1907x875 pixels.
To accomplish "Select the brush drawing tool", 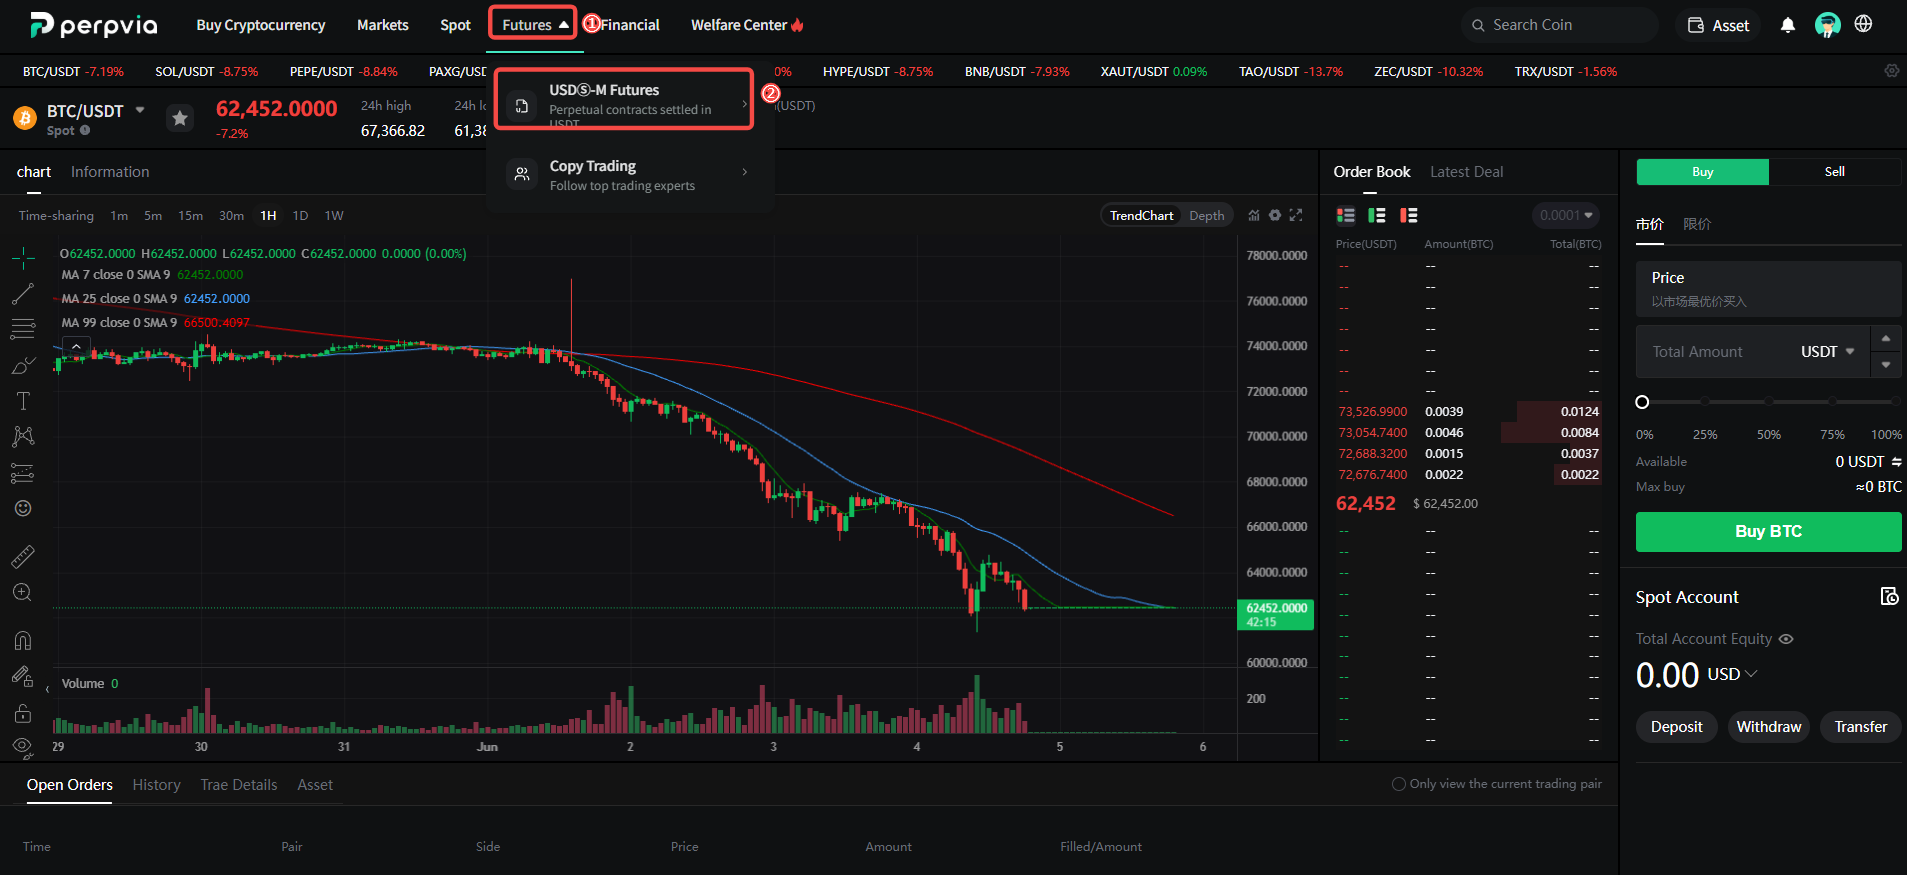I will pyautogui.click(x=23, y=366).
